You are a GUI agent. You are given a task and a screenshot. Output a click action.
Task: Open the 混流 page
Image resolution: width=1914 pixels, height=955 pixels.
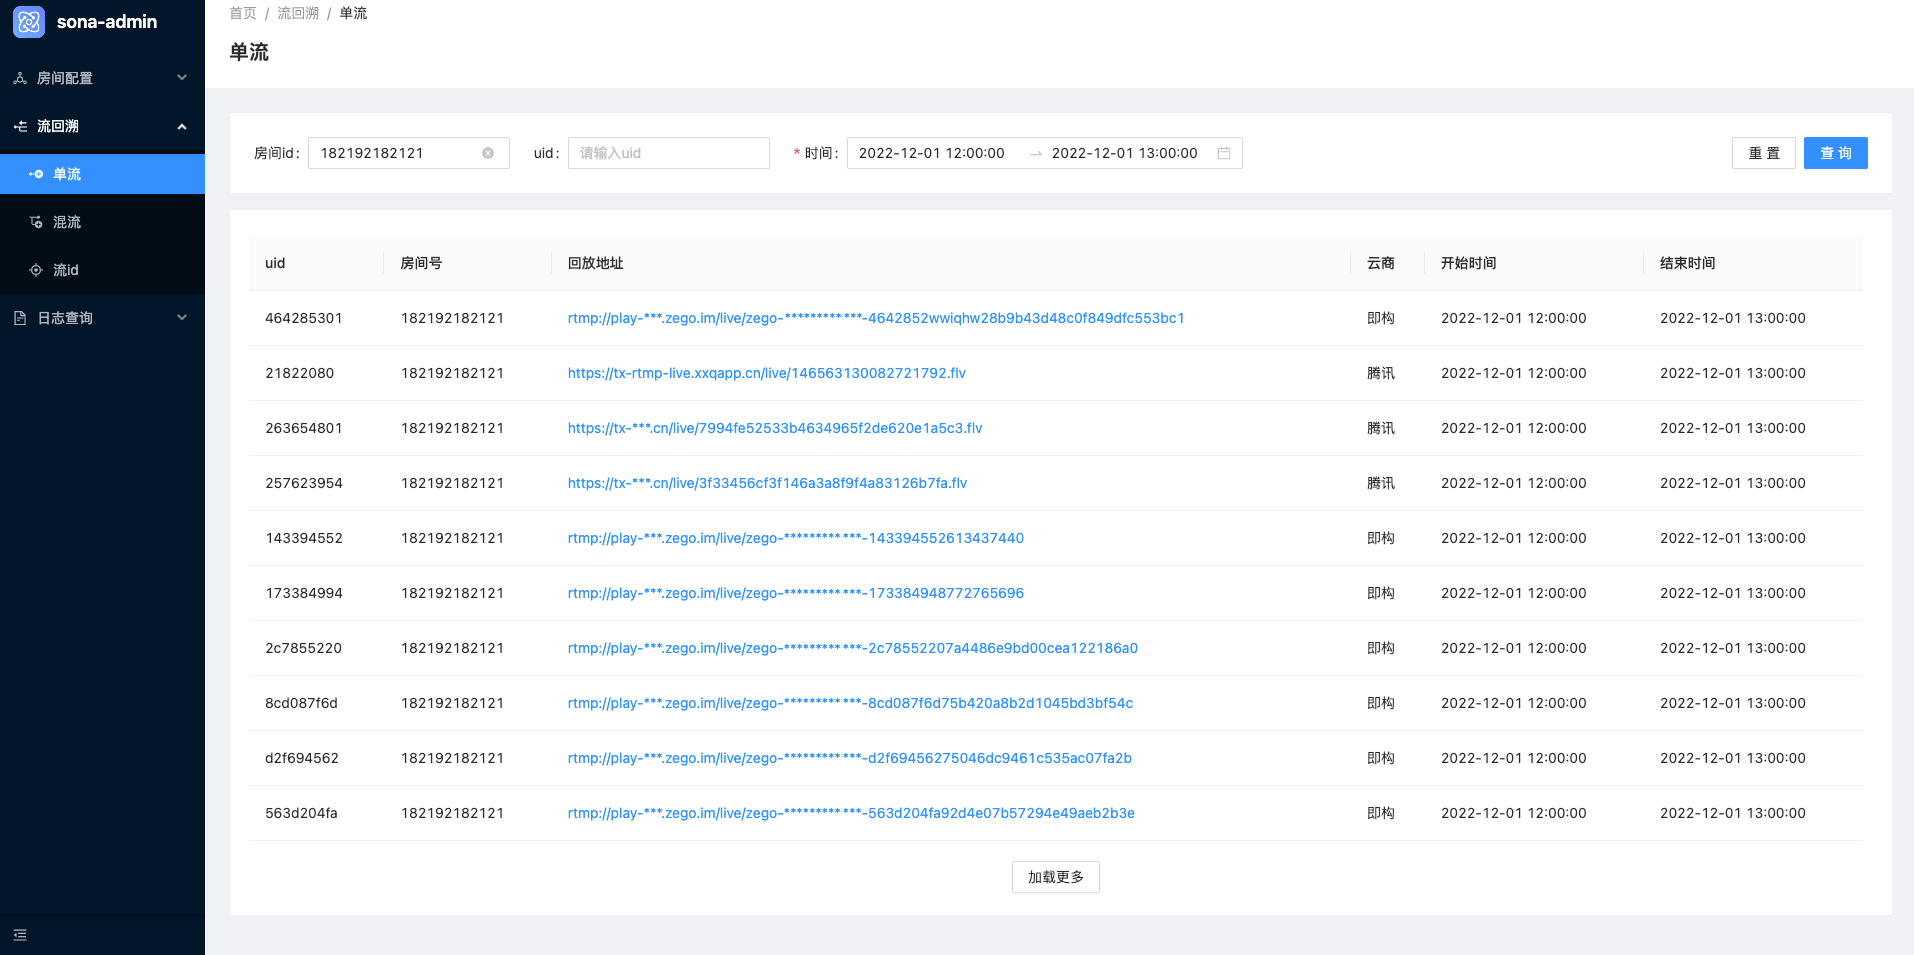[x=102, y=222]
